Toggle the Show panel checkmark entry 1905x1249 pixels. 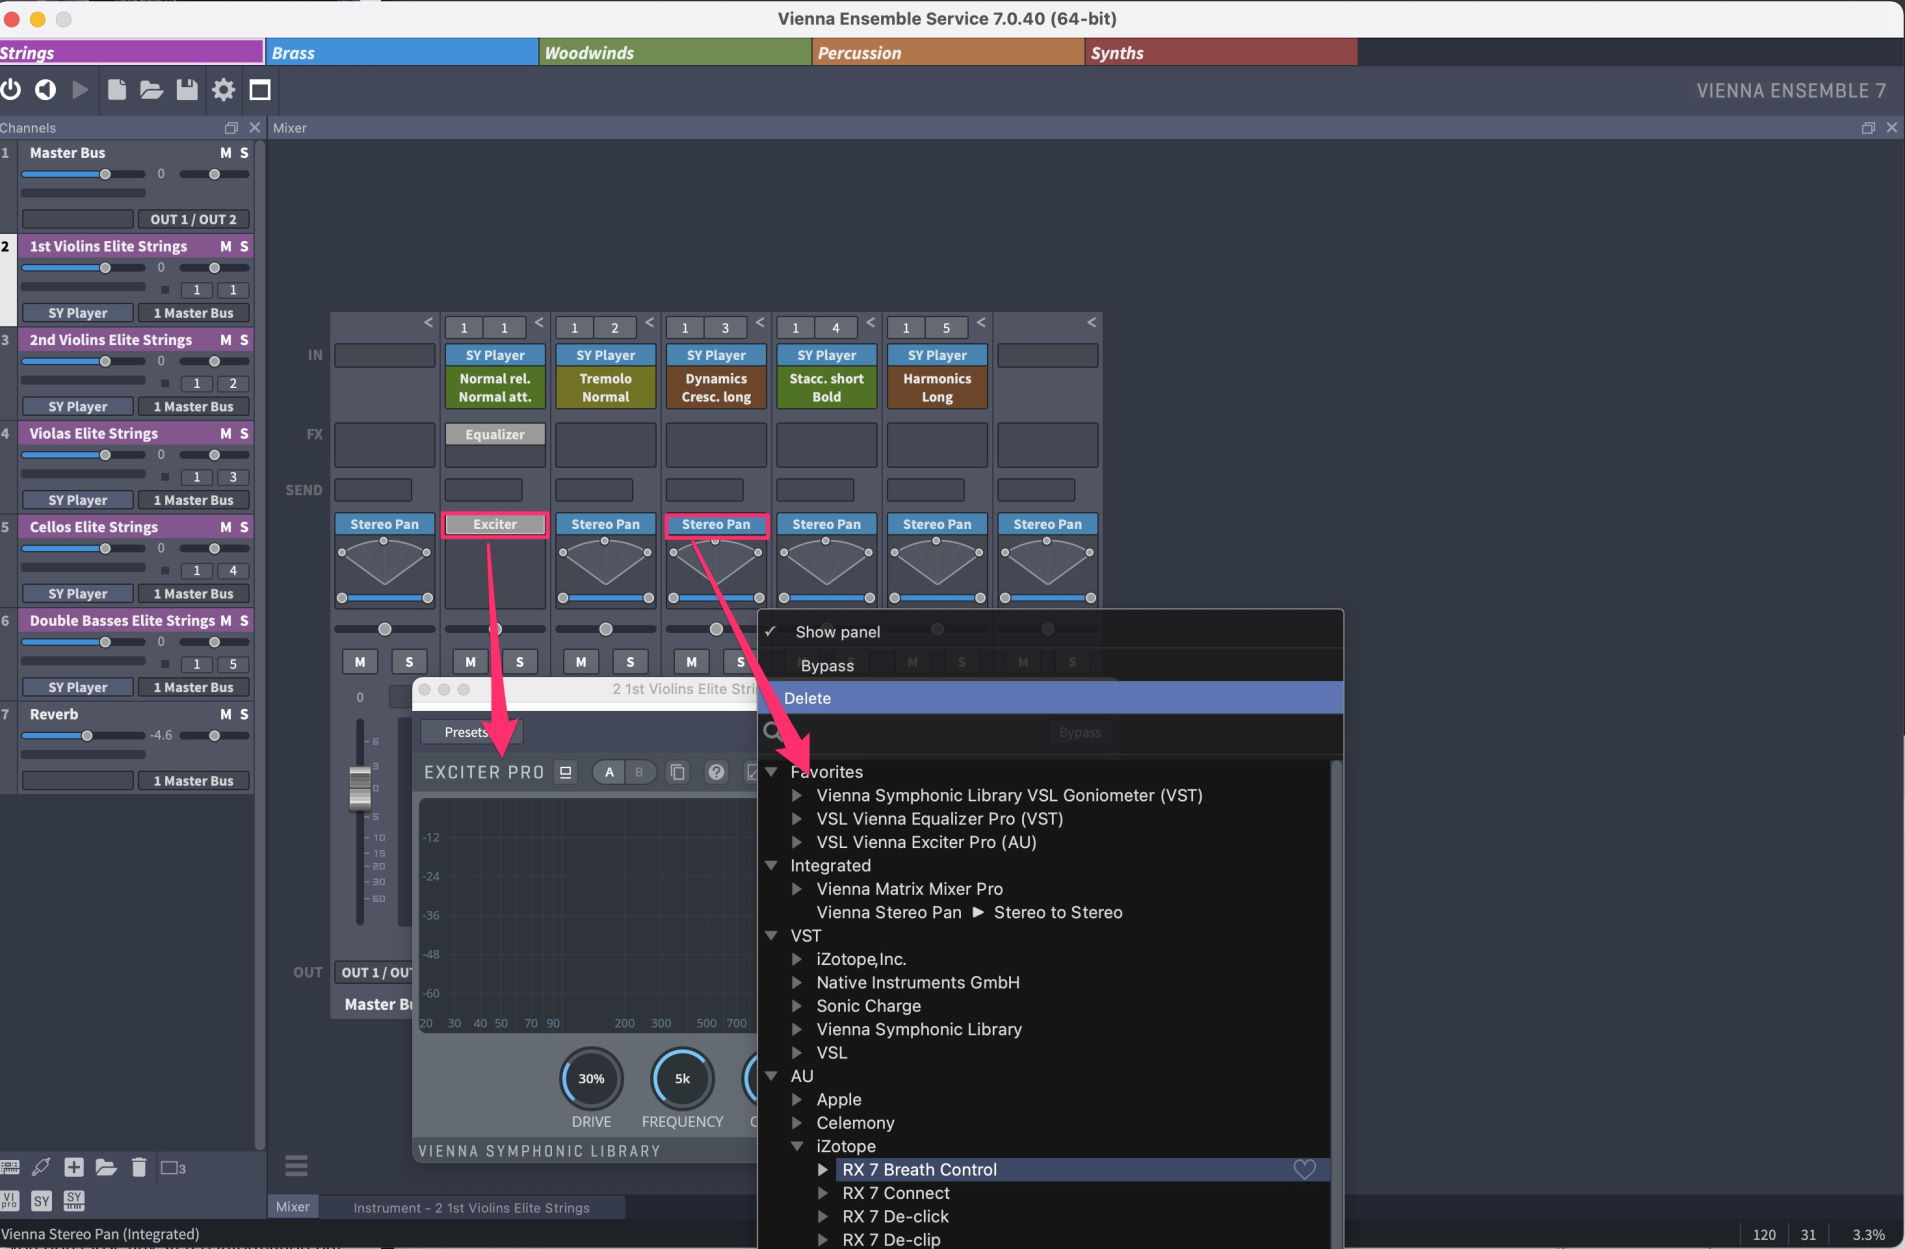tap(1050, 632)
